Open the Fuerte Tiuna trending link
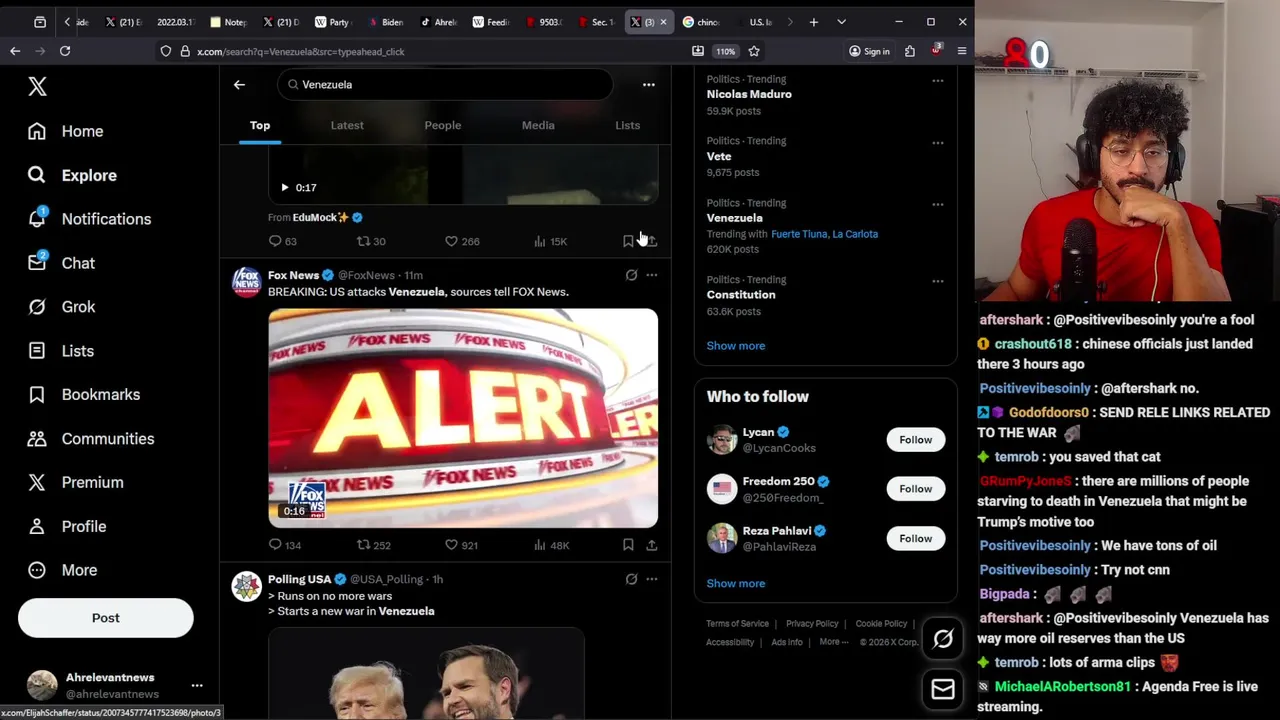Image resolution: width=1280 pixels, height=720 pixels. click(799, 234)
